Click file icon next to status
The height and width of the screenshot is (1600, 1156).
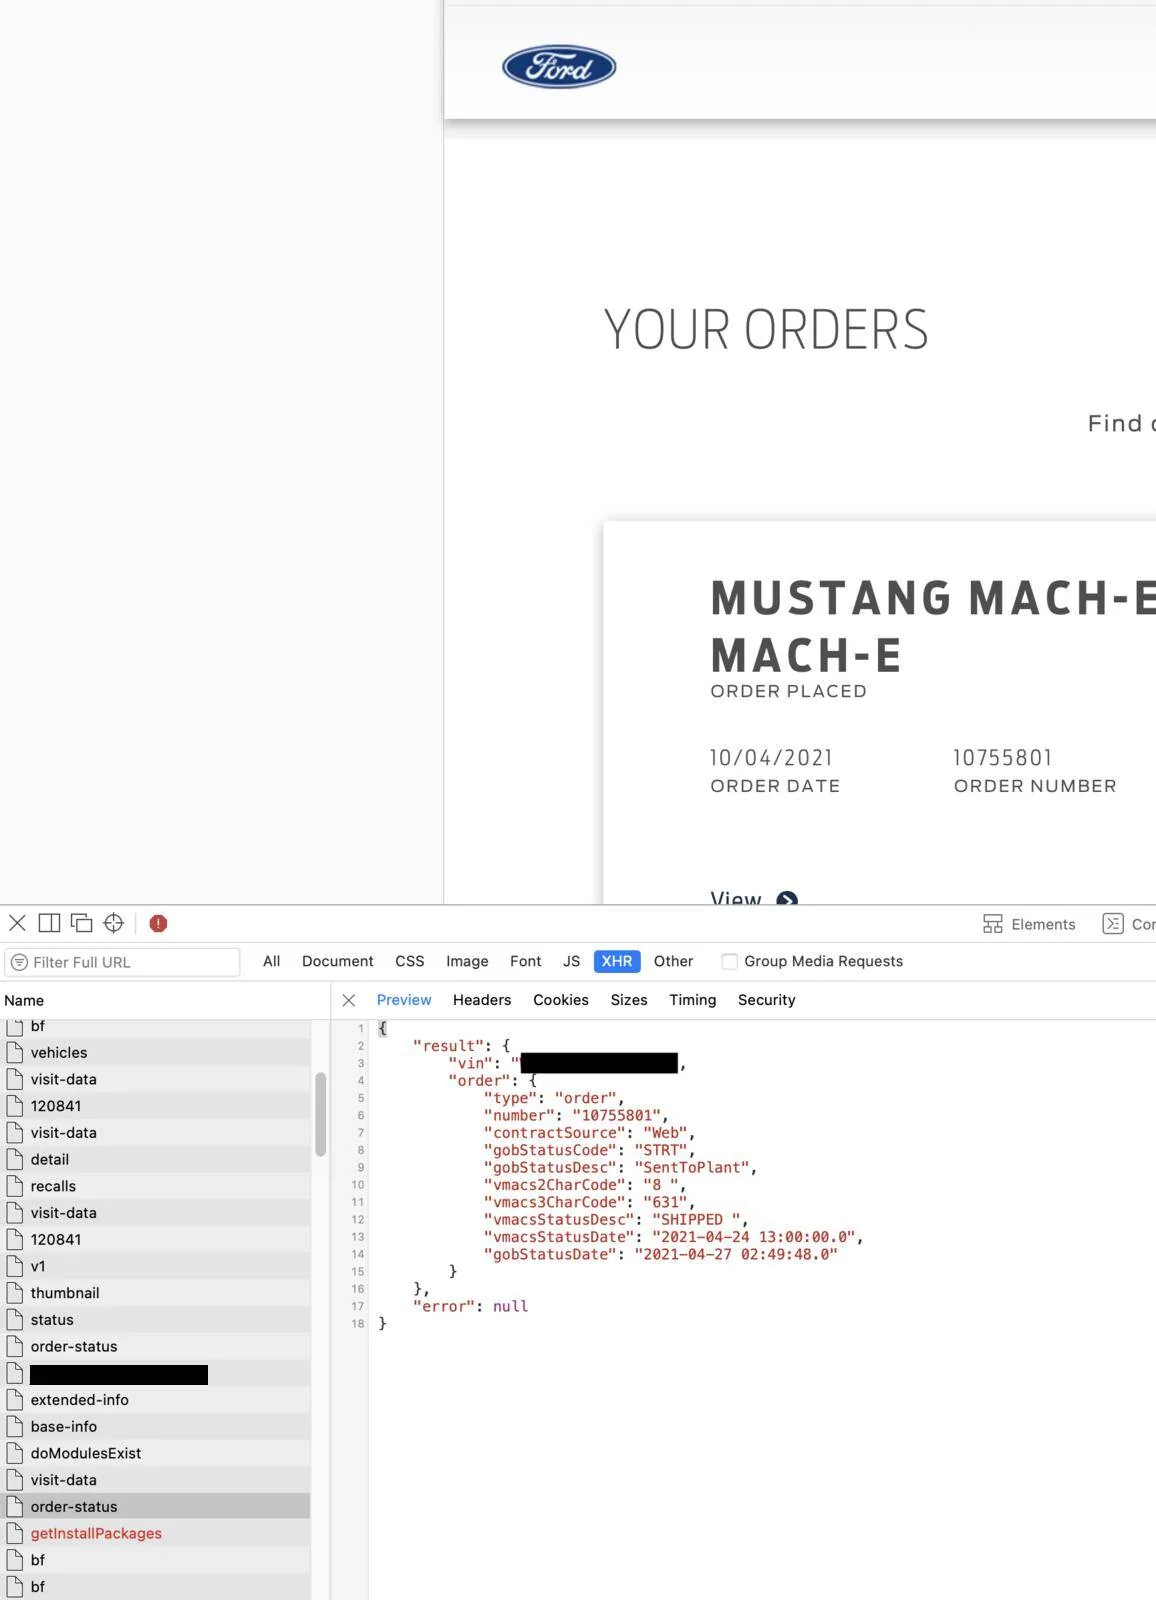pyautogui.click(x=14, y=1320)
